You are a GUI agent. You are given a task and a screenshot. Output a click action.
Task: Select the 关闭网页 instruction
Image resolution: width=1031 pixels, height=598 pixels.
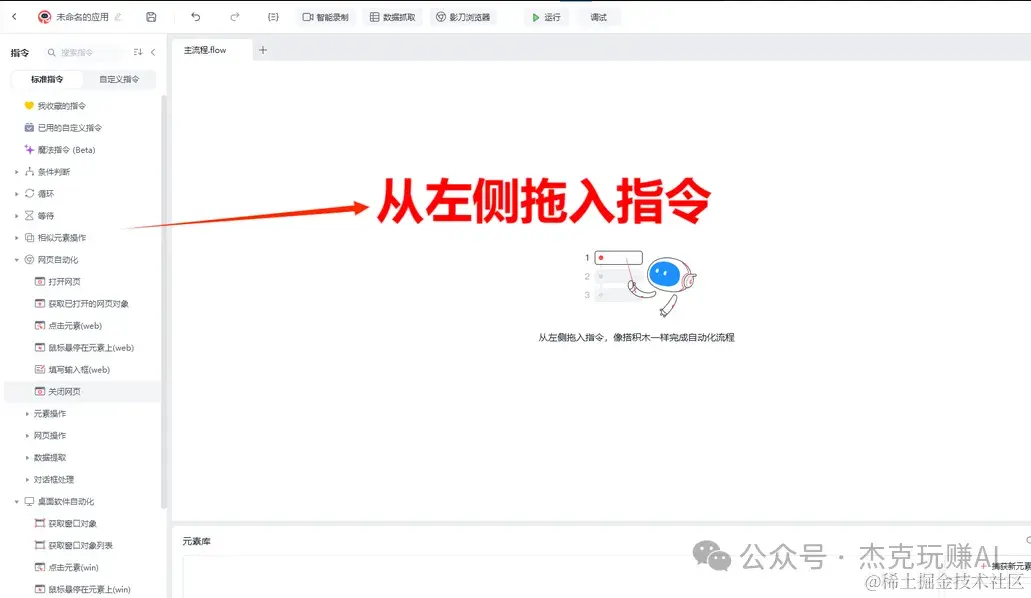[64, 391]
